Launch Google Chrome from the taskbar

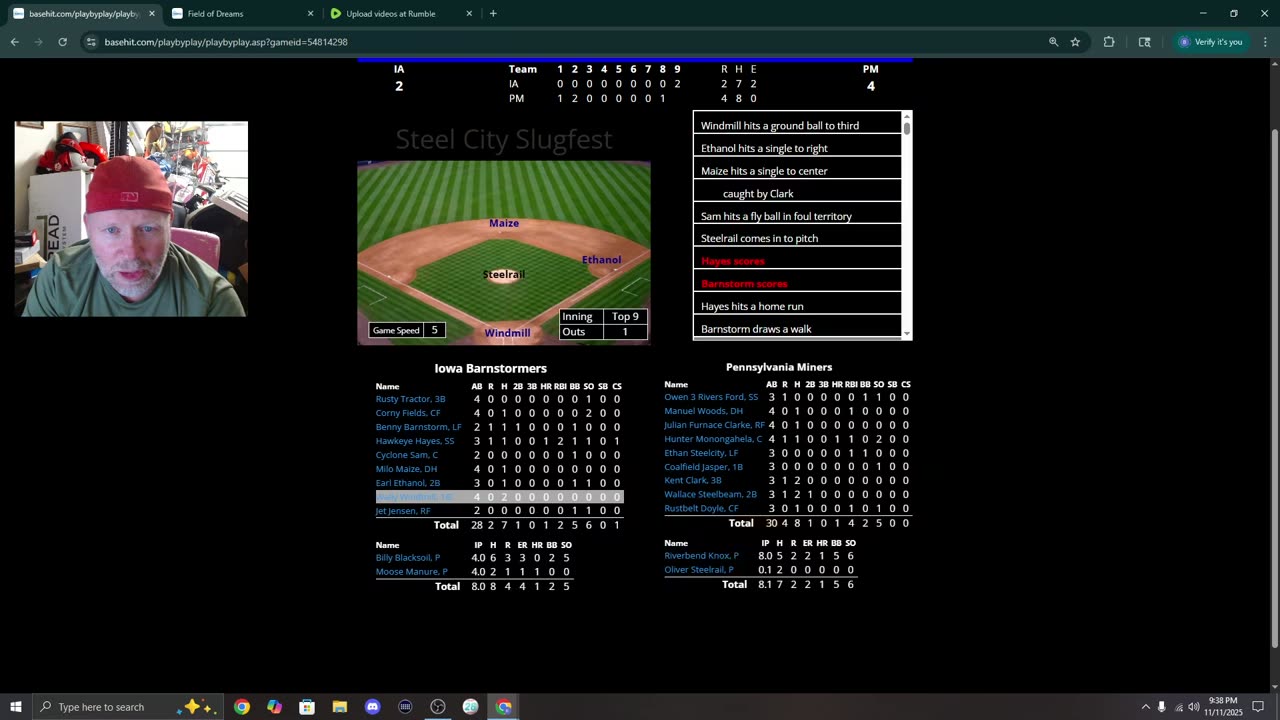[x=242, y=707]
